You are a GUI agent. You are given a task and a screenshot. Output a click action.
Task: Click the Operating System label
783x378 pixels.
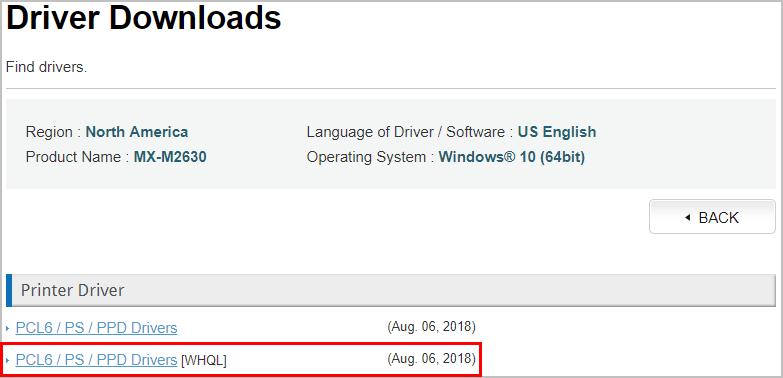(370, 157)
